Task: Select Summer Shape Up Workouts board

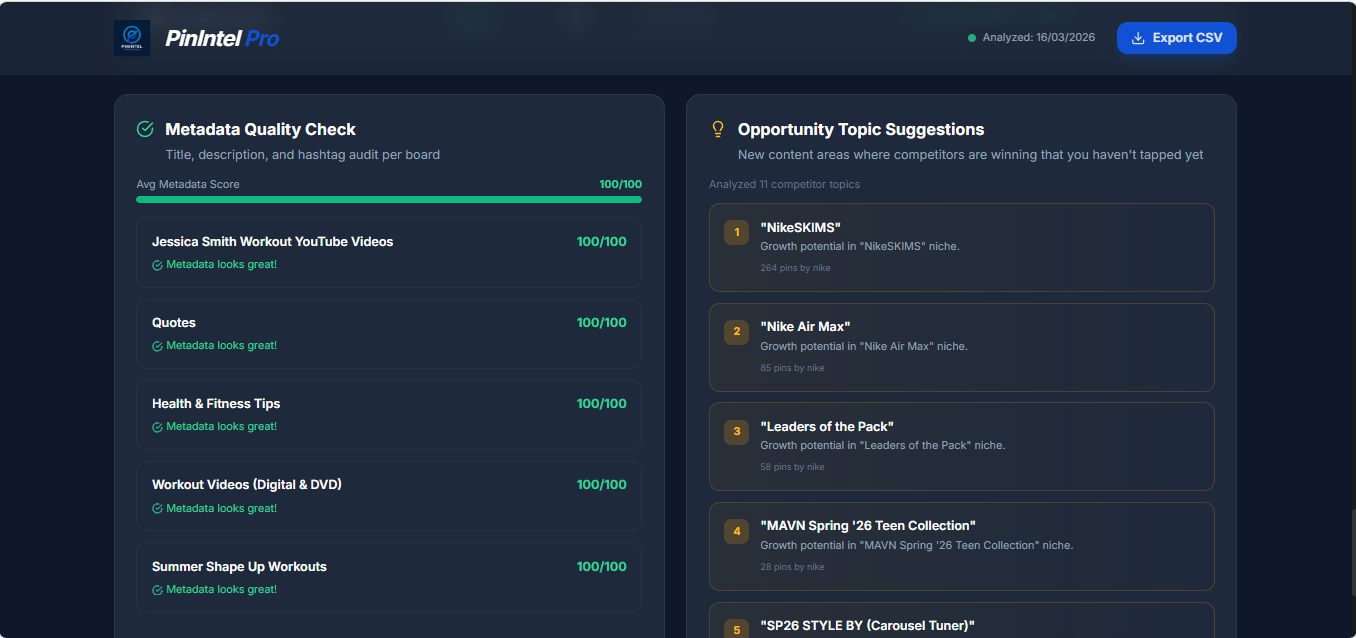Action: (x=389, y=577)
